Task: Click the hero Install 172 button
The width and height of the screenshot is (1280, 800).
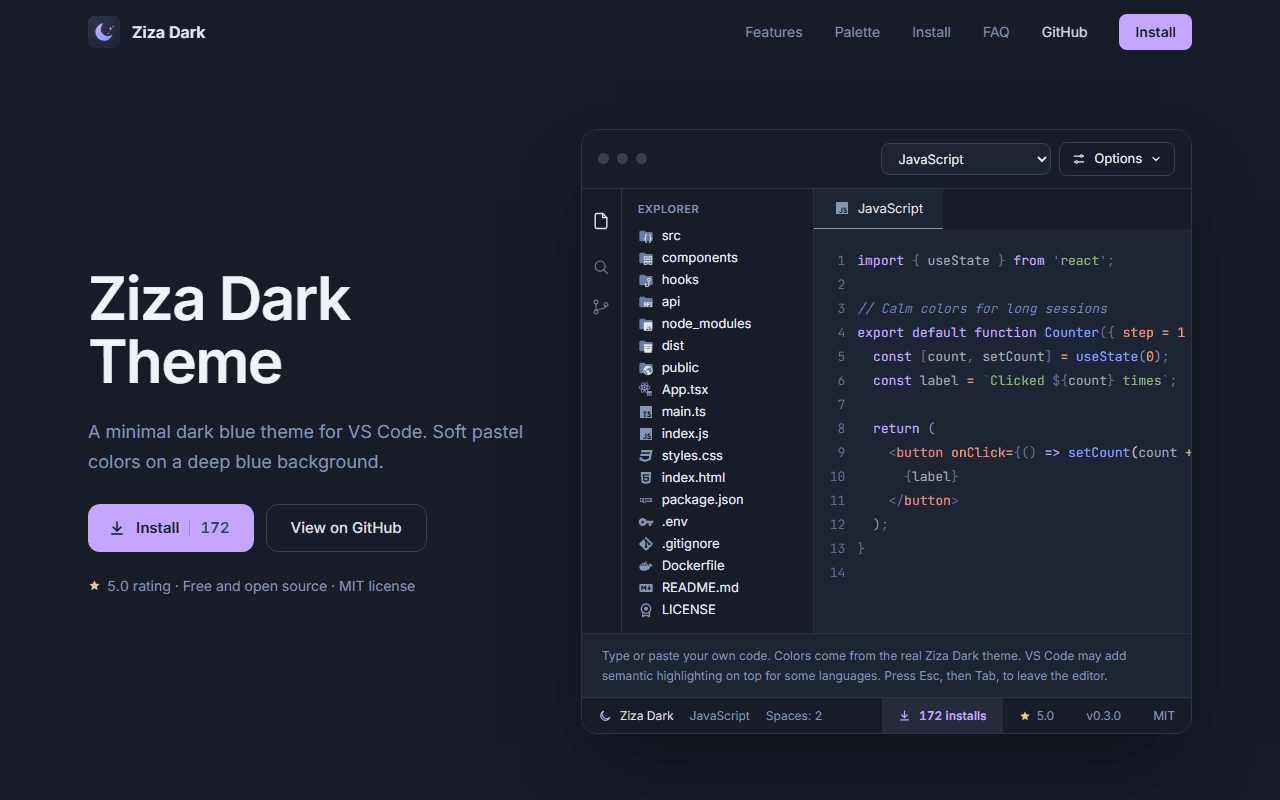Action: coord(171,528)
